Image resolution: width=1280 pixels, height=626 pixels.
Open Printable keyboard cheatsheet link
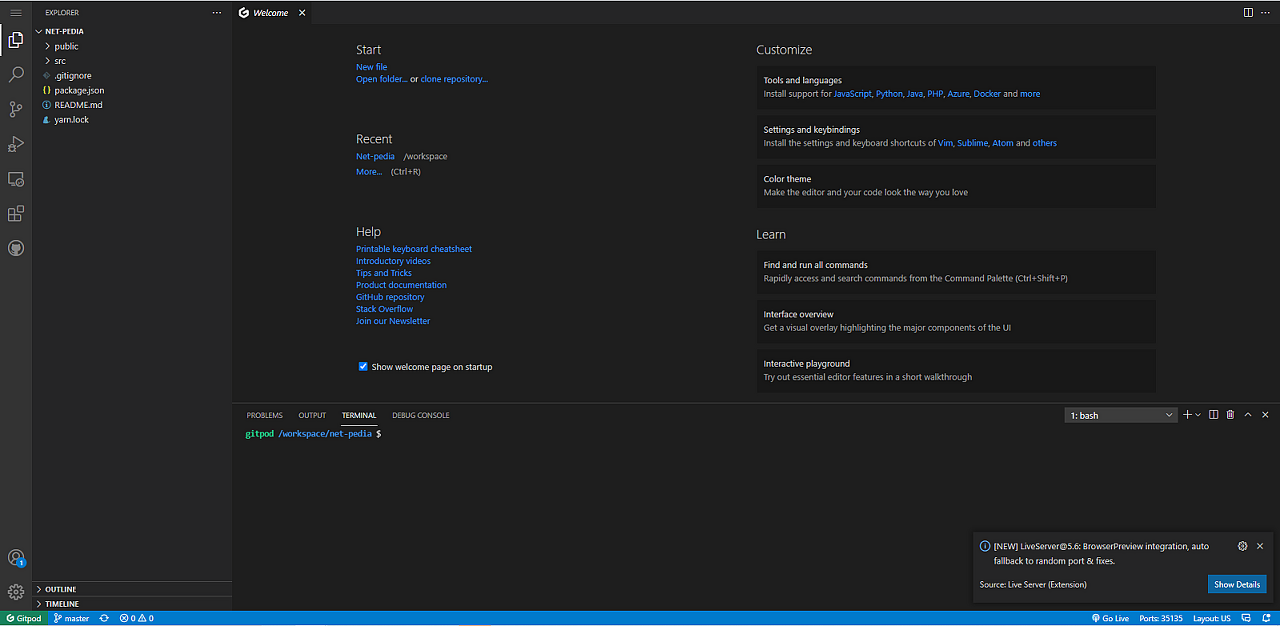414,249
